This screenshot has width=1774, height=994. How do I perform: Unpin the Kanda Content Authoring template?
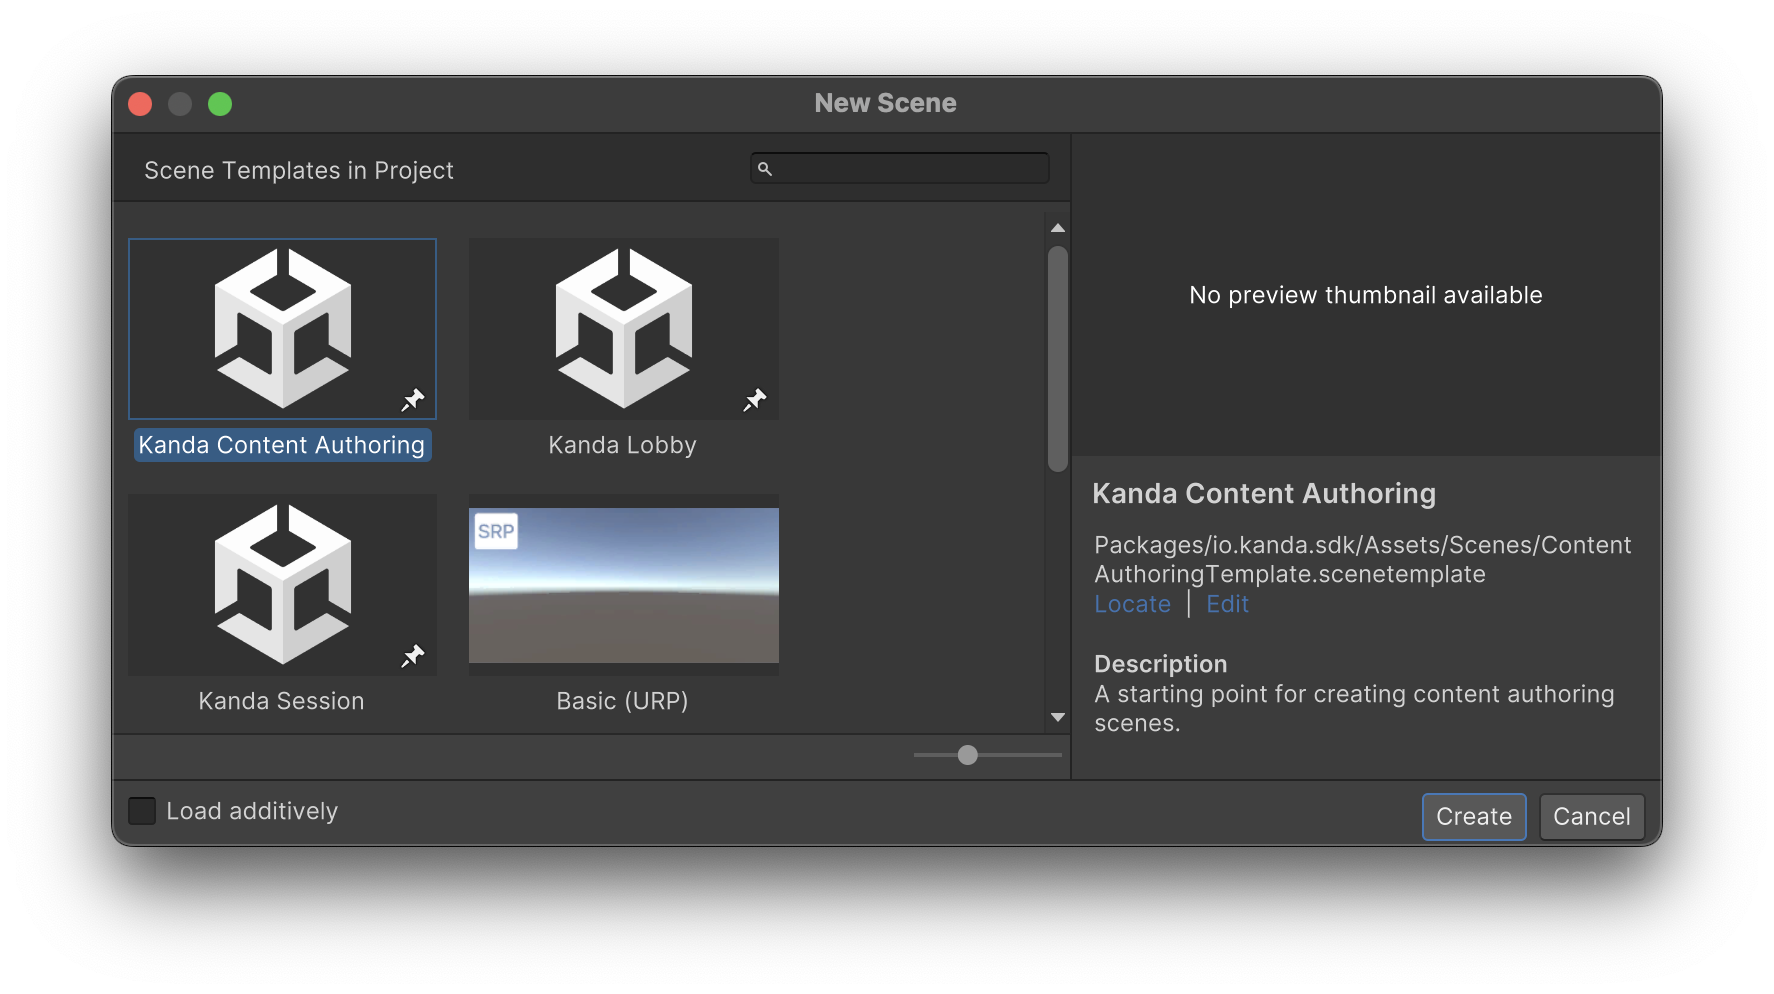(x=413, y=400)
